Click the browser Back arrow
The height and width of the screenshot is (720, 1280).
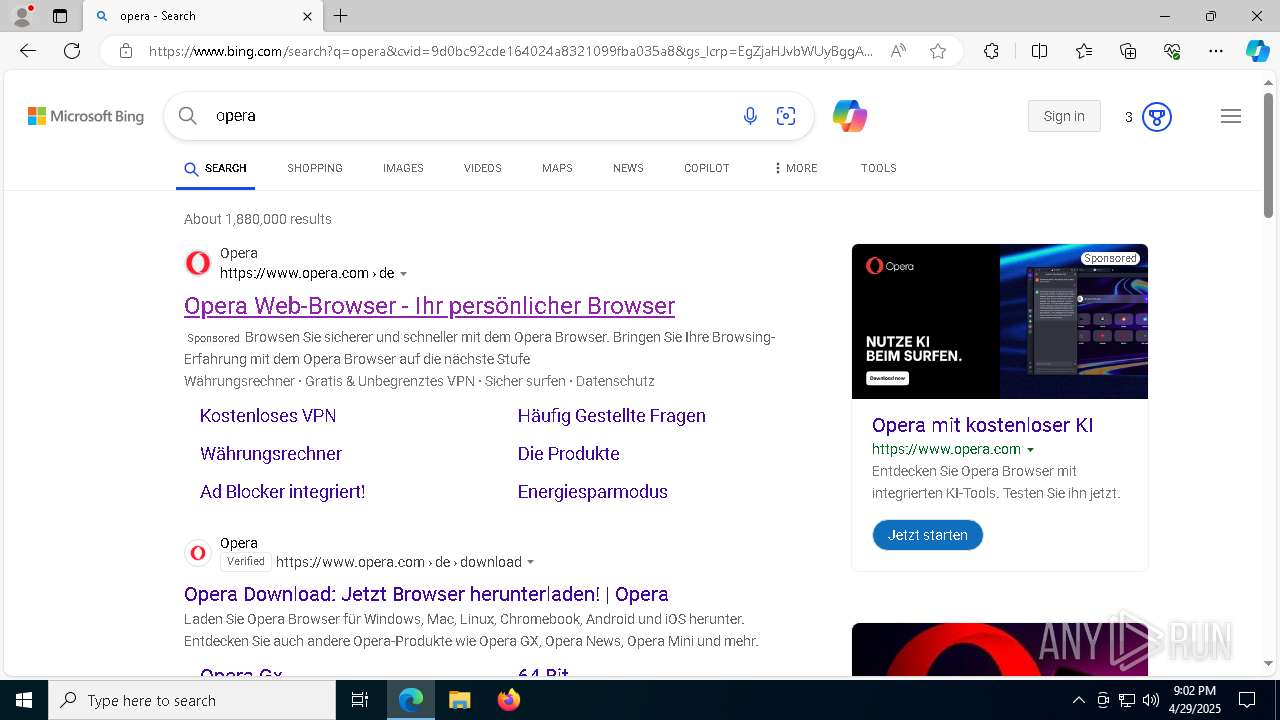point(28,51)
